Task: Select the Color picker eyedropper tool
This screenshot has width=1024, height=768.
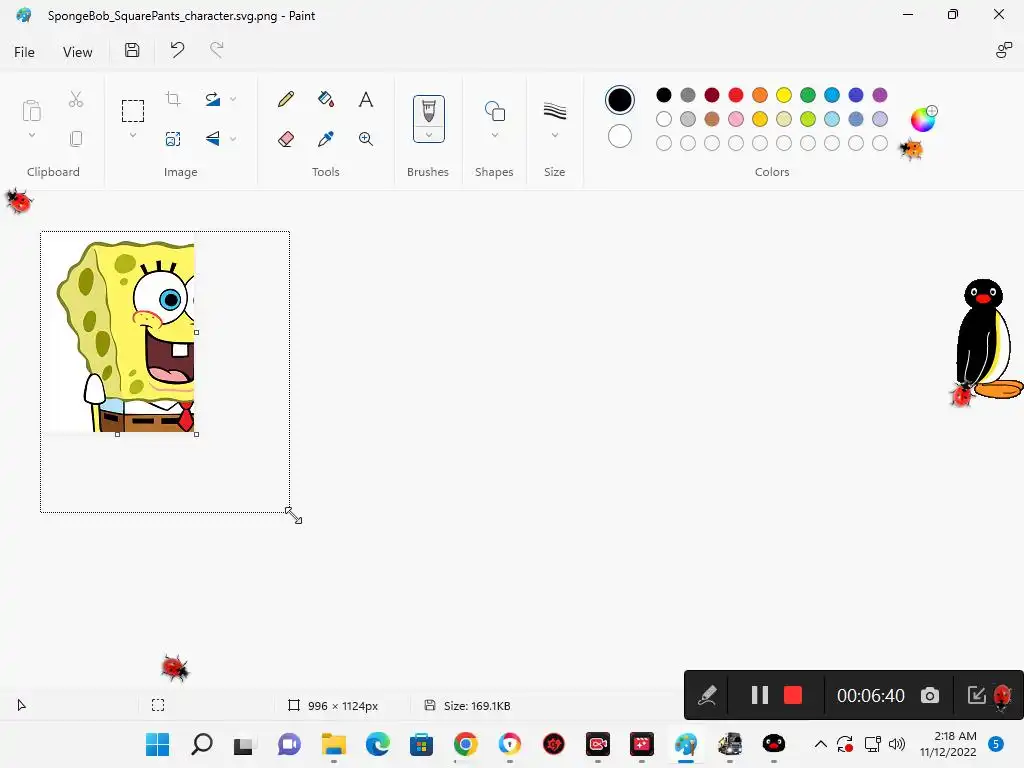Action: (x=326, y=138)
